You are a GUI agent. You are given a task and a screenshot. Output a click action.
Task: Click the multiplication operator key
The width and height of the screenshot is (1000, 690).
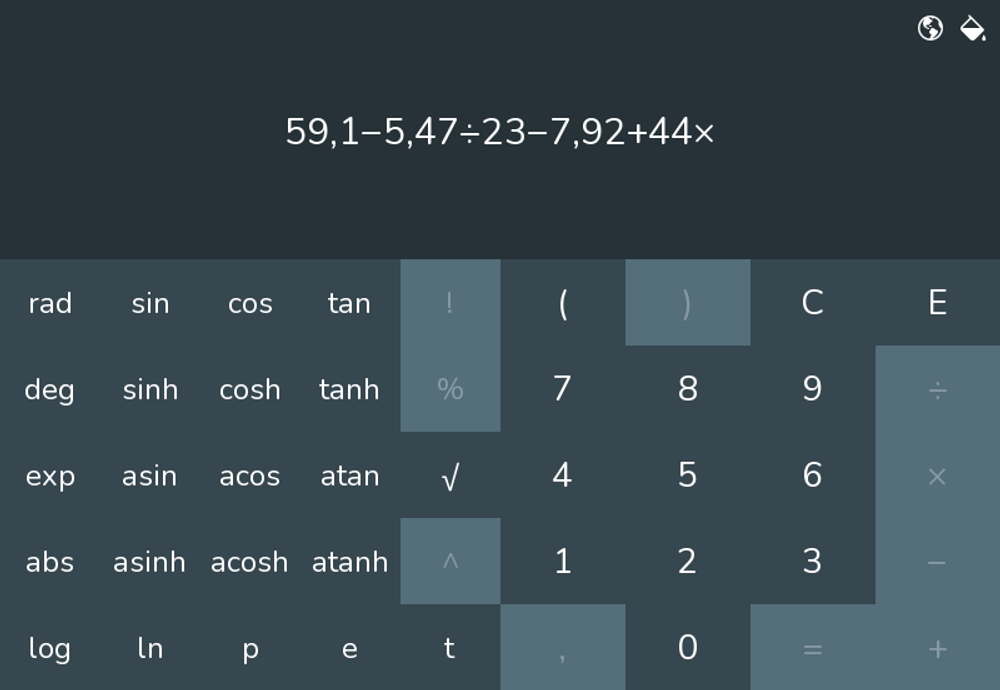point(938,475)
